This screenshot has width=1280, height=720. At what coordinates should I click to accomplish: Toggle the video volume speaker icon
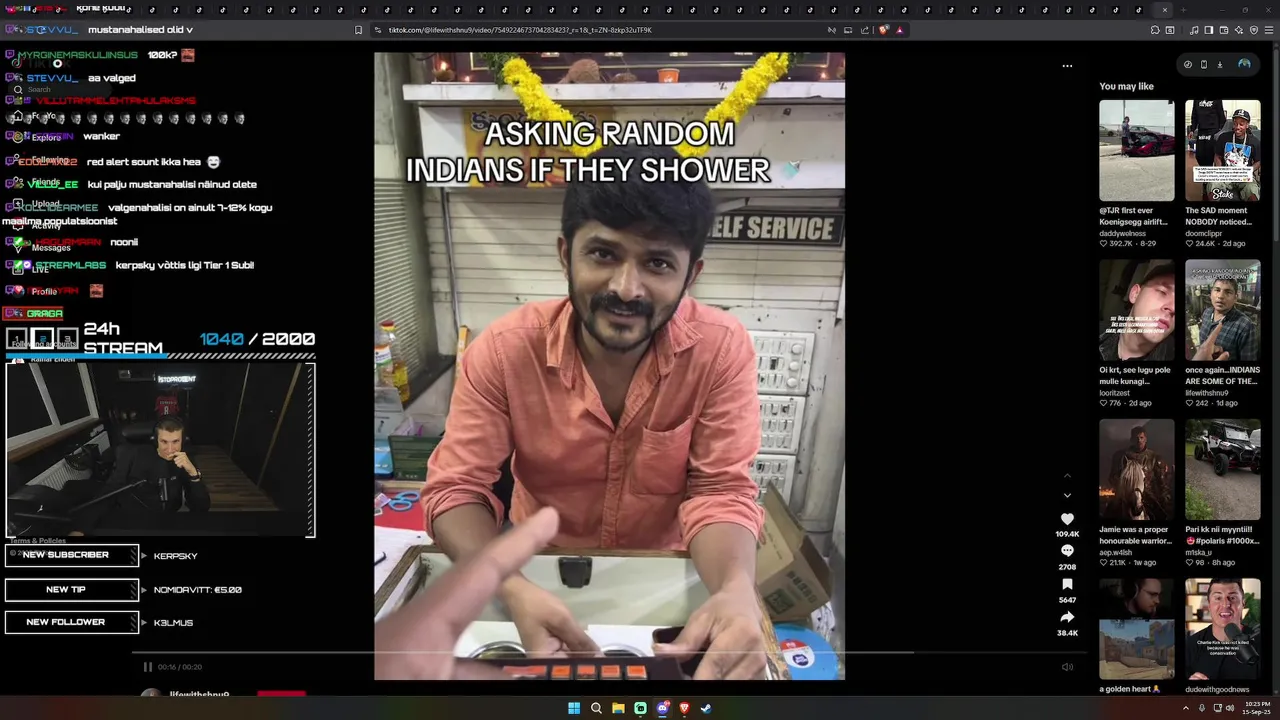pos(1067,667)
